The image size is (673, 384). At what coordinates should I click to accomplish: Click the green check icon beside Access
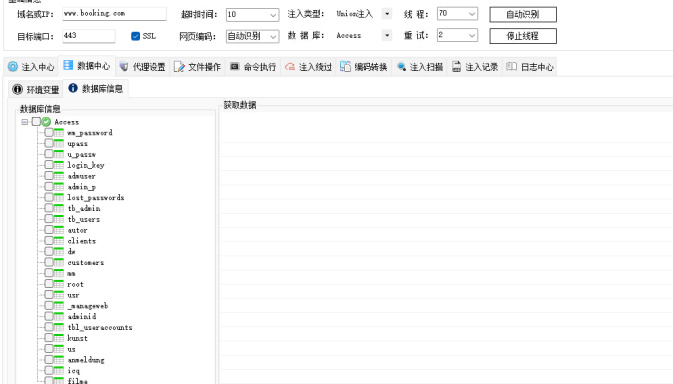pos(46,122)
